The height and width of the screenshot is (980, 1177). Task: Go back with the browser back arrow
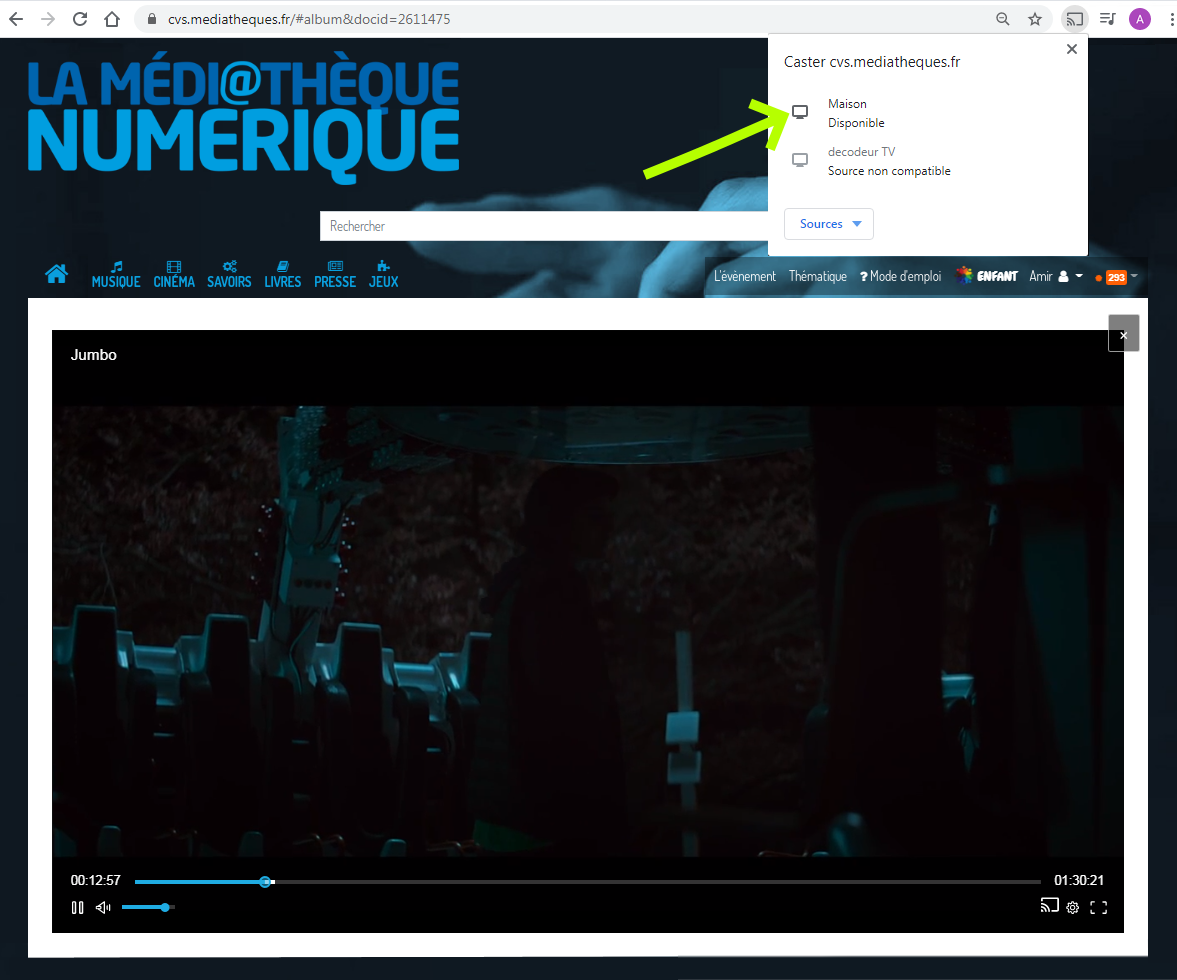coord(16,19)
